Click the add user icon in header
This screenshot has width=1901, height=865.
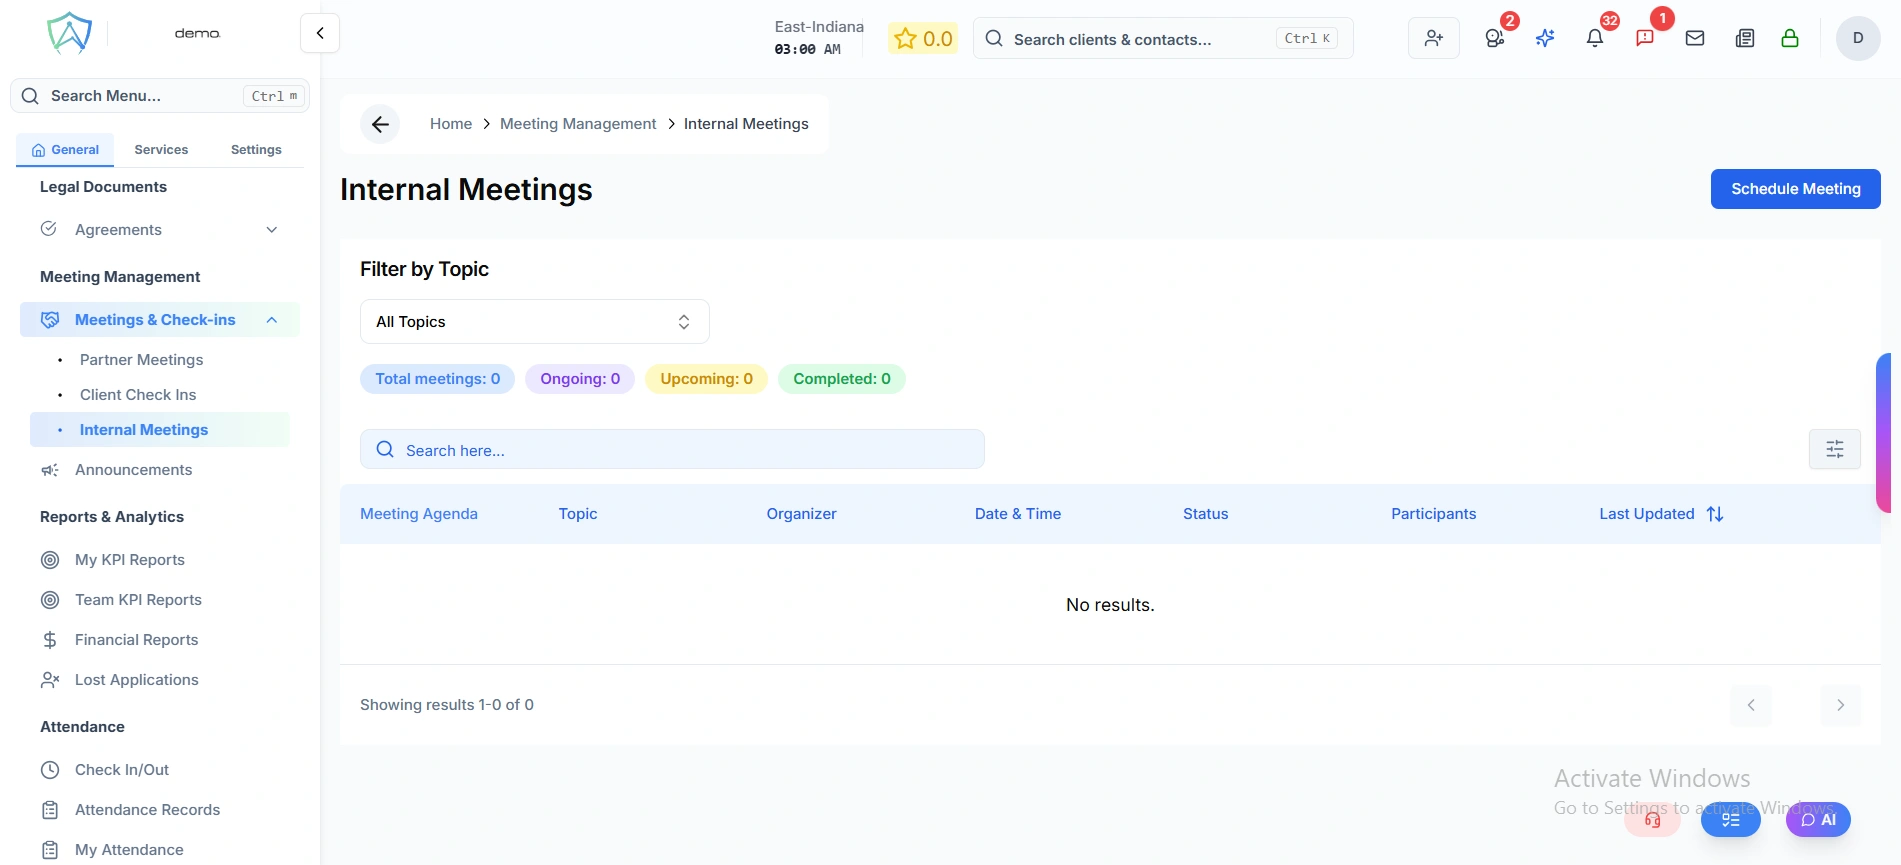click(1433, 38)
